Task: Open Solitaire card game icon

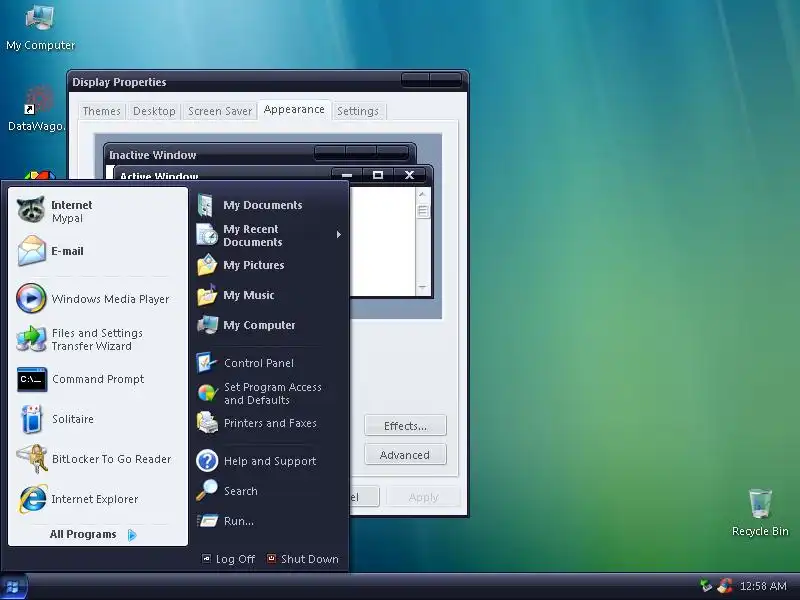Action: 32,419
